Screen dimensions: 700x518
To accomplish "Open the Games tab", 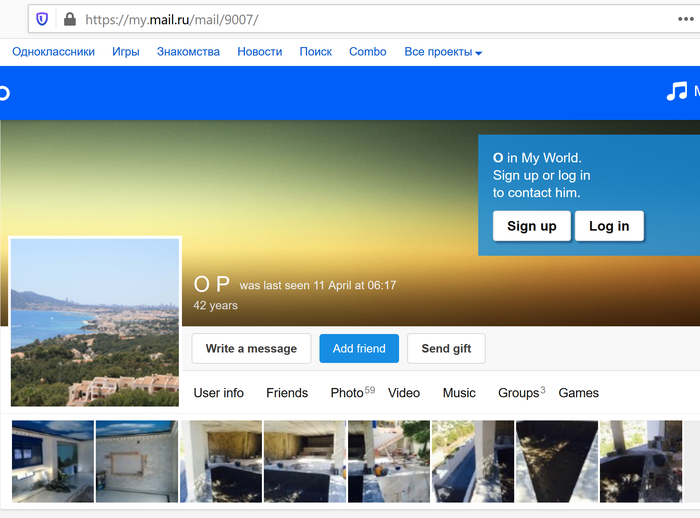I will point(579,393).
